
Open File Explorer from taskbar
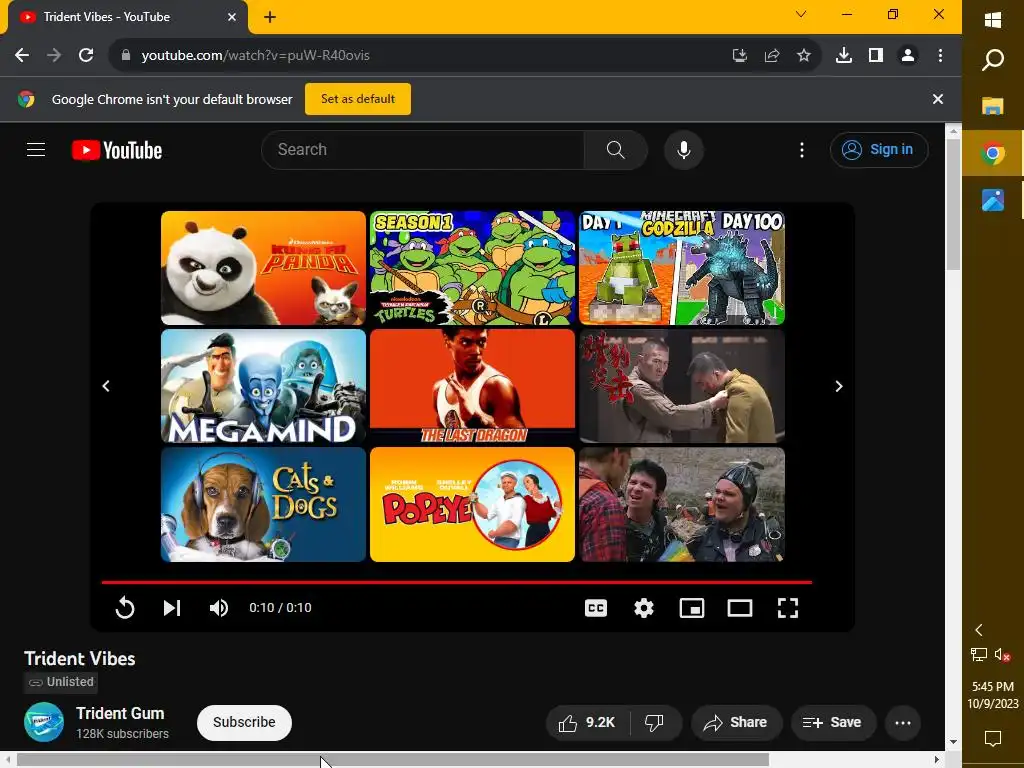point(993,106)
